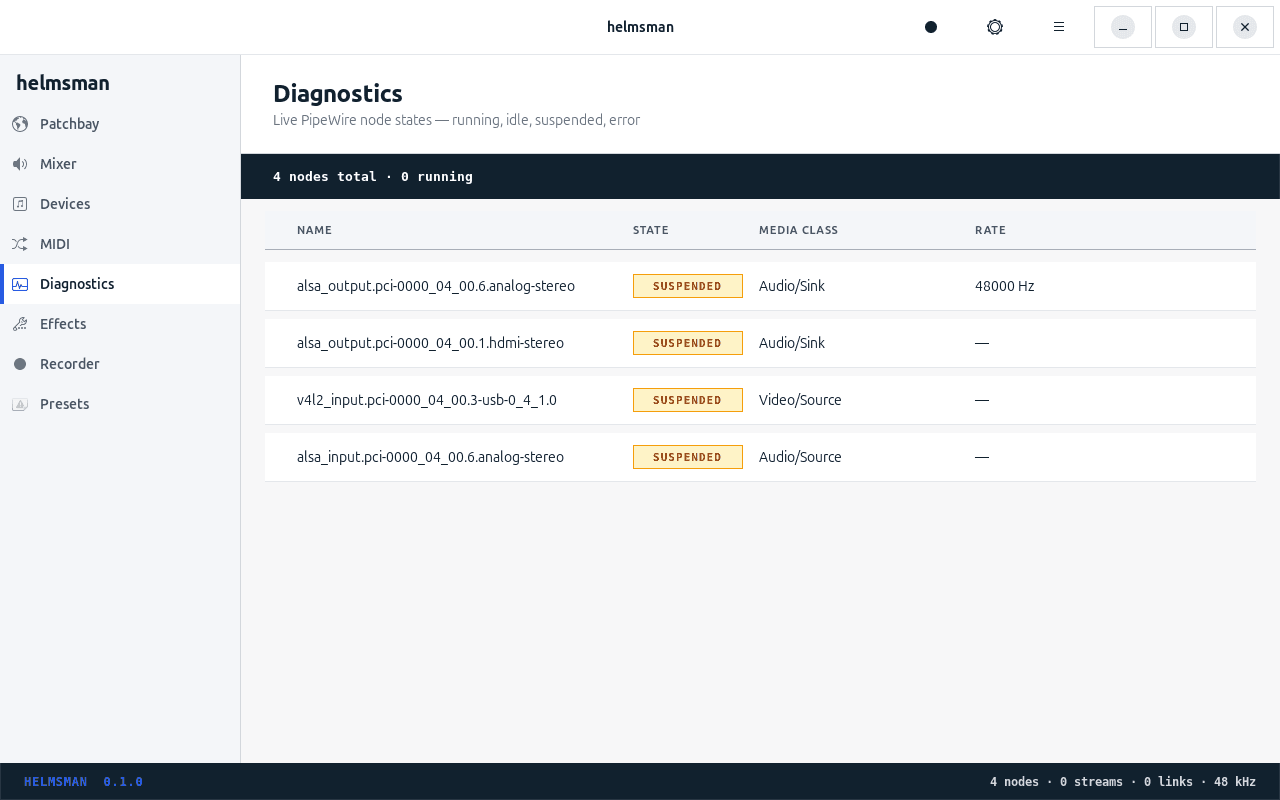Open the hamburger menu in header
The image size is (1280, 800).
(x=1059, y=27)
